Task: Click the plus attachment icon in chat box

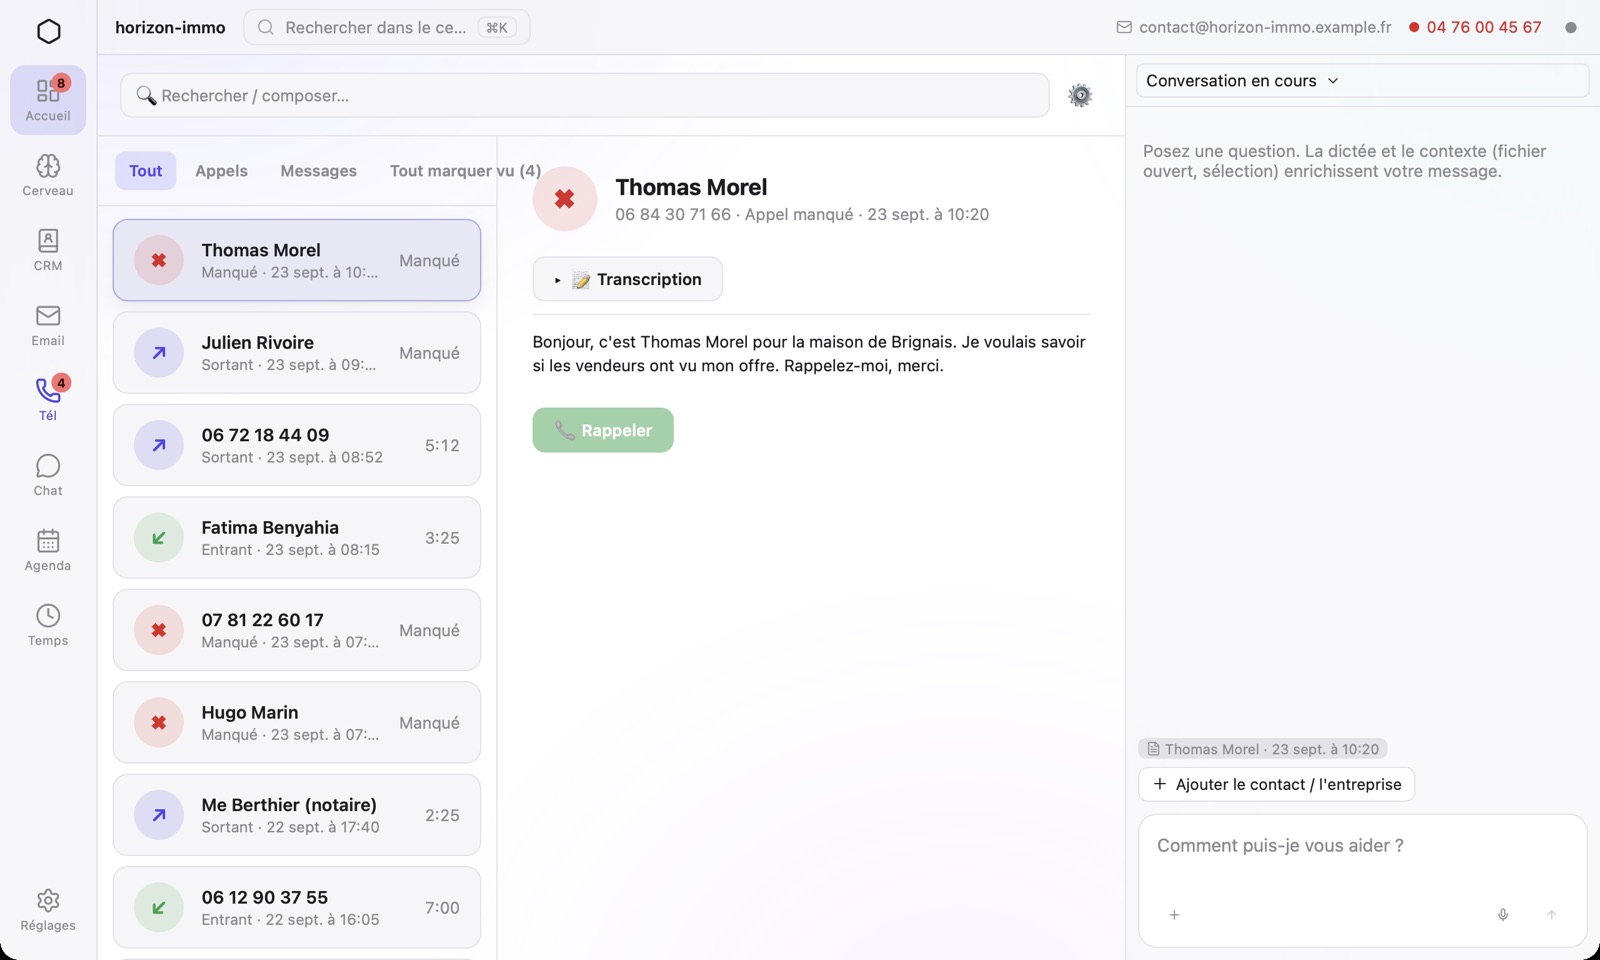Action: point(1175,915)
